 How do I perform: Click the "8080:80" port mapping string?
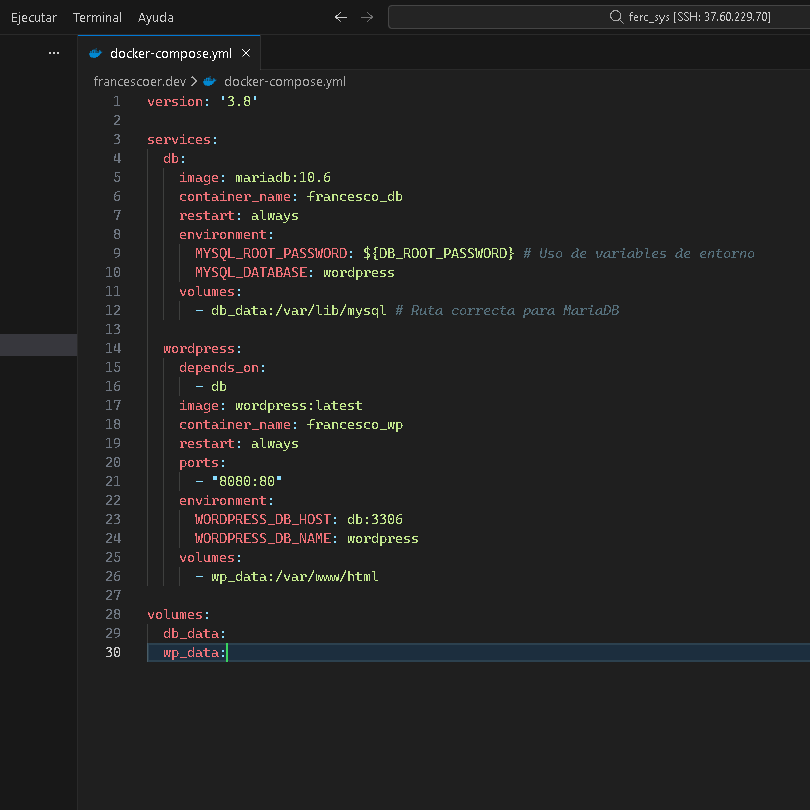[247, 481]
